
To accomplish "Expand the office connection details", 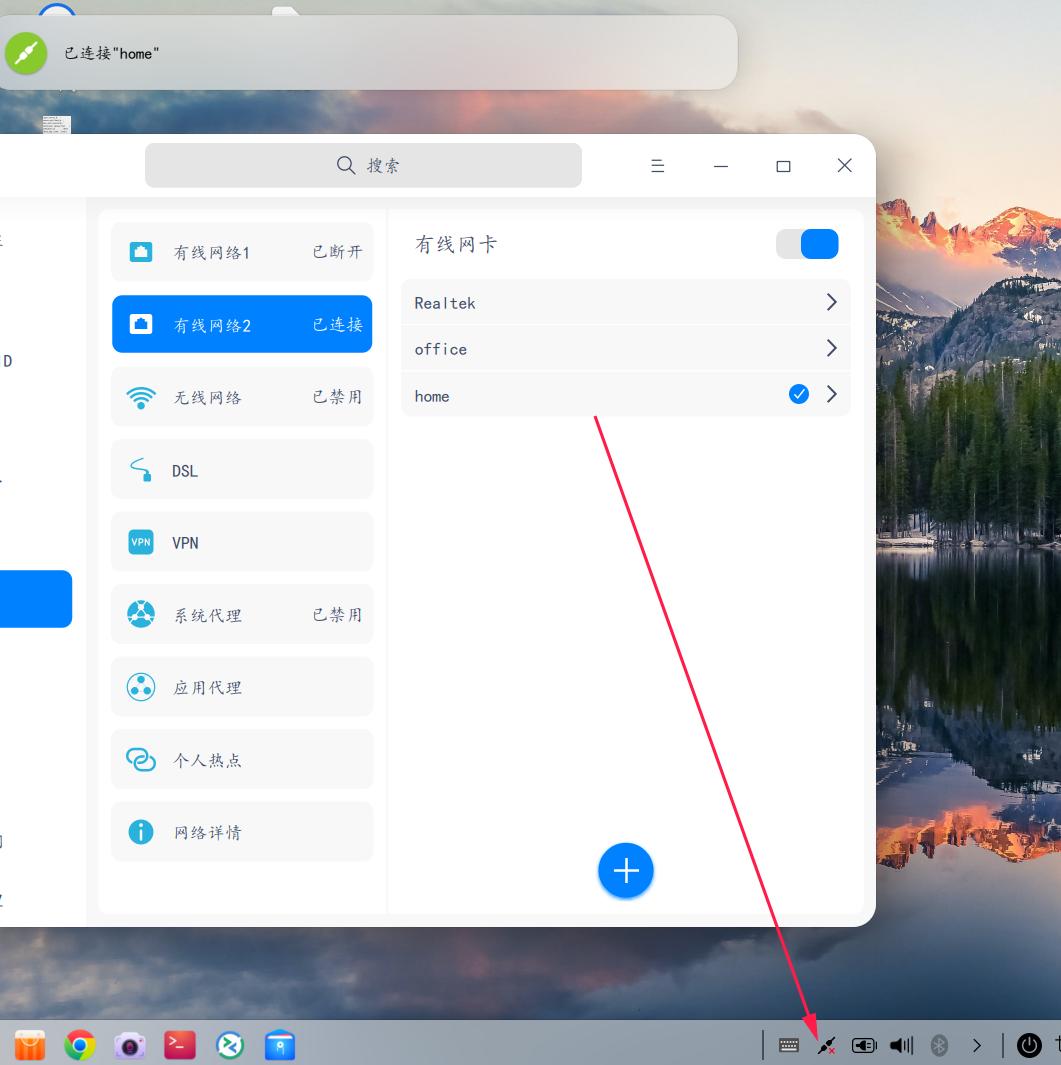I will [x=831, y=348].
